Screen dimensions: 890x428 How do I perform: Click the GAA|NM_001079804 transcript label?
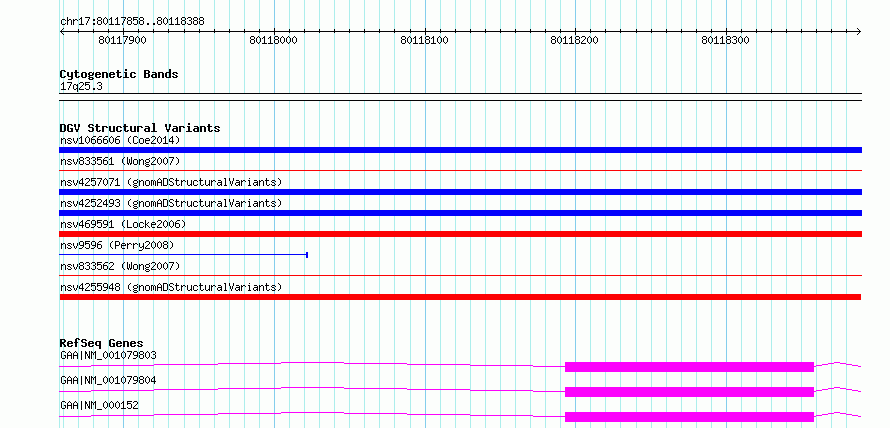(108, 380)
